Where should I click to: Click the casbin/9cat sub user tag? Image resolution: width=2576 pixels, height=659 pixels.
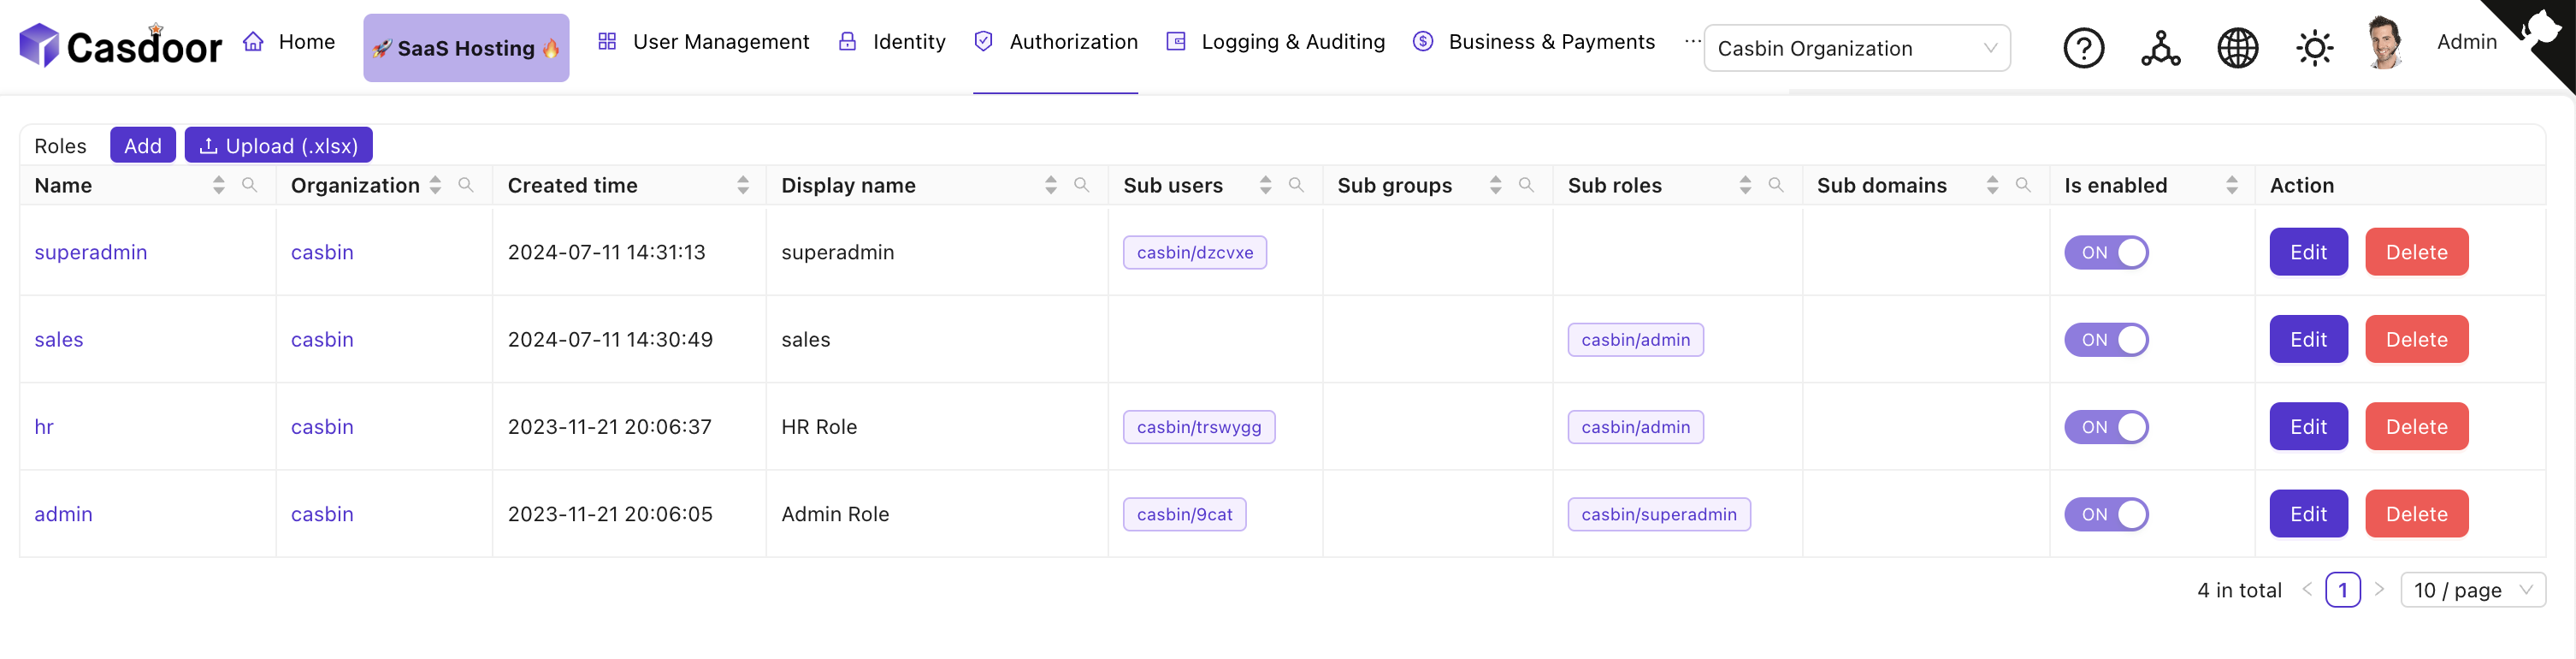point(1184,514)
